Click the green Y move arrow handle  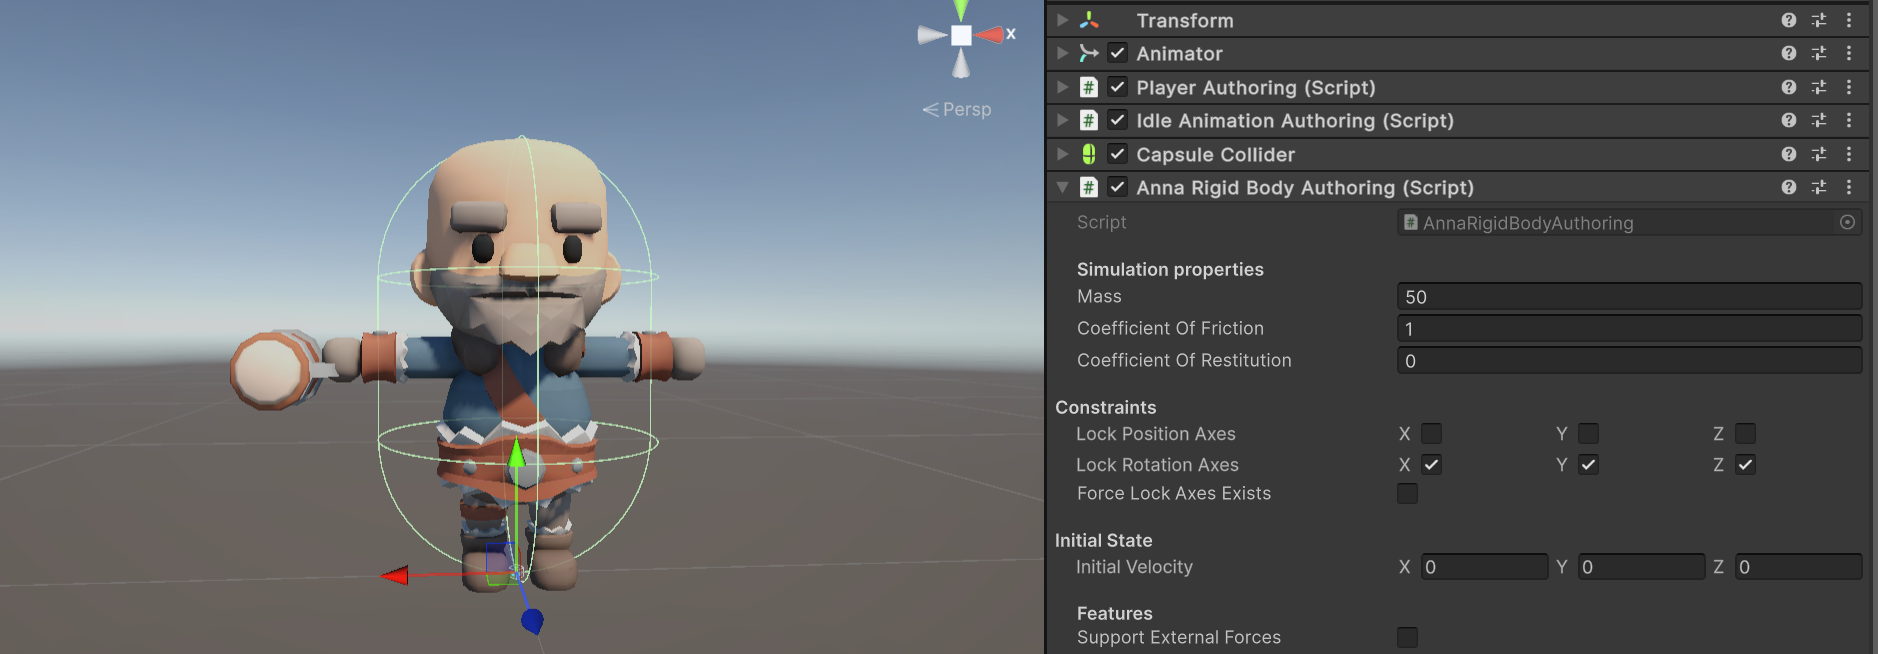[516, 455]
